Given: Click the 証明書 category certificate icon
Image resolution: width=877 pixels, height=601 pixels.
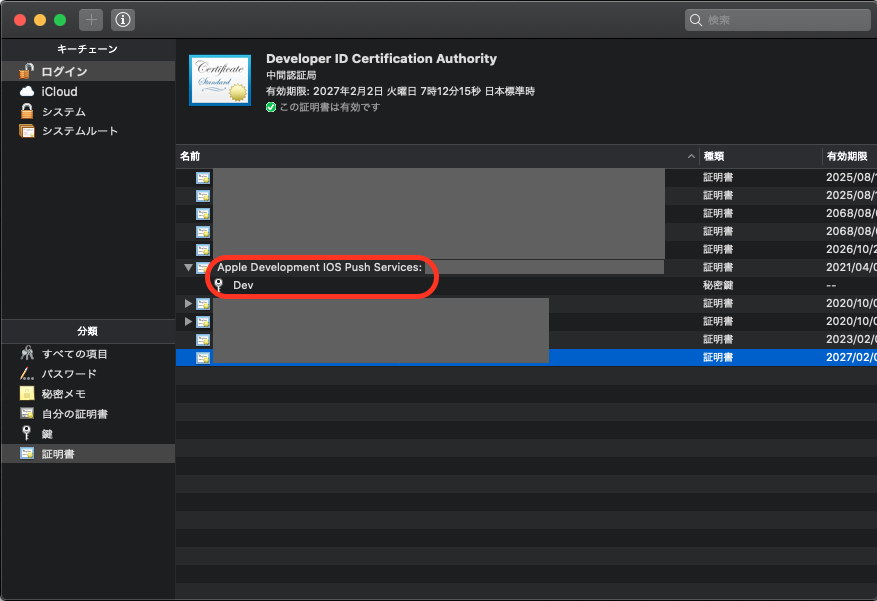Looking at the screenshot, I should tap(27, 453).
